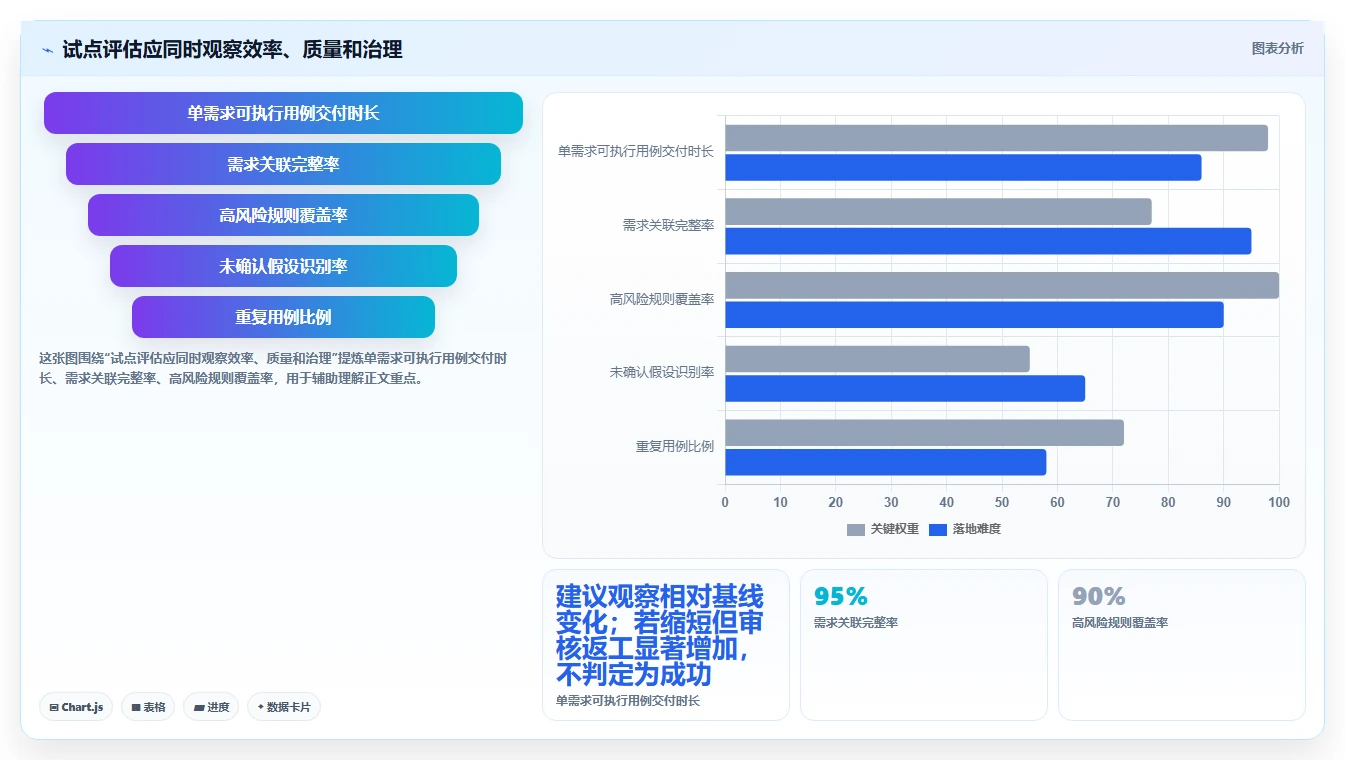
Task: Click the chart y-axis label 高风险规则覆盖率
Action: click(662, 299)
